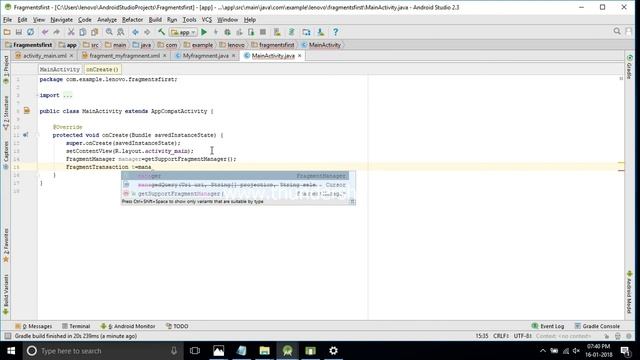Viewport: 640px width, 360px height.
Task: Click the navigate Back arrow icon
Action: click(135, 32)
